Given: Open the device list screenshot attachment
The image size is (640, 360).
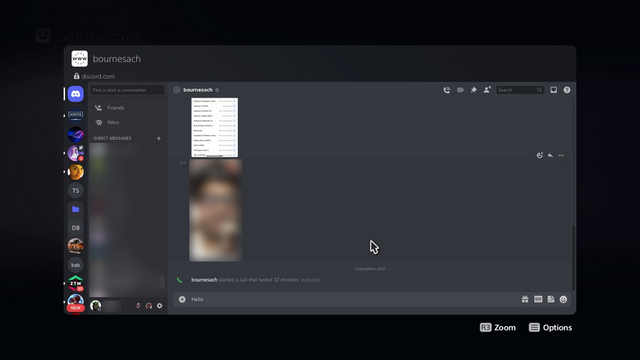Looking at the screenshot, I should click(215, 127).
